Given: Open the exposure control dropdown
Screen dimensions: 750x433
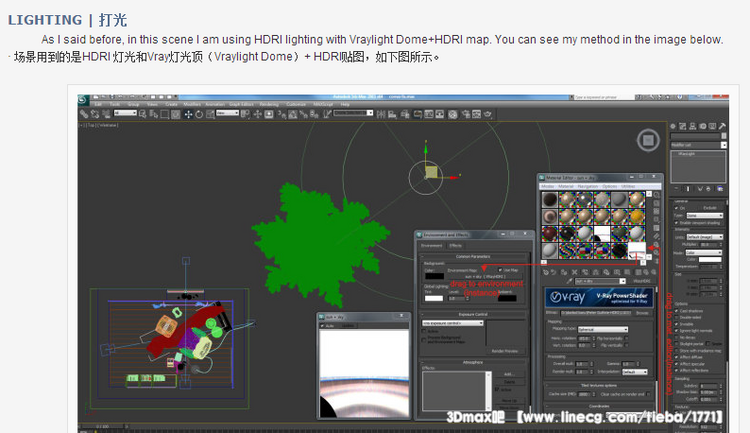Looking at the screenshot, I should click(452, 323).
